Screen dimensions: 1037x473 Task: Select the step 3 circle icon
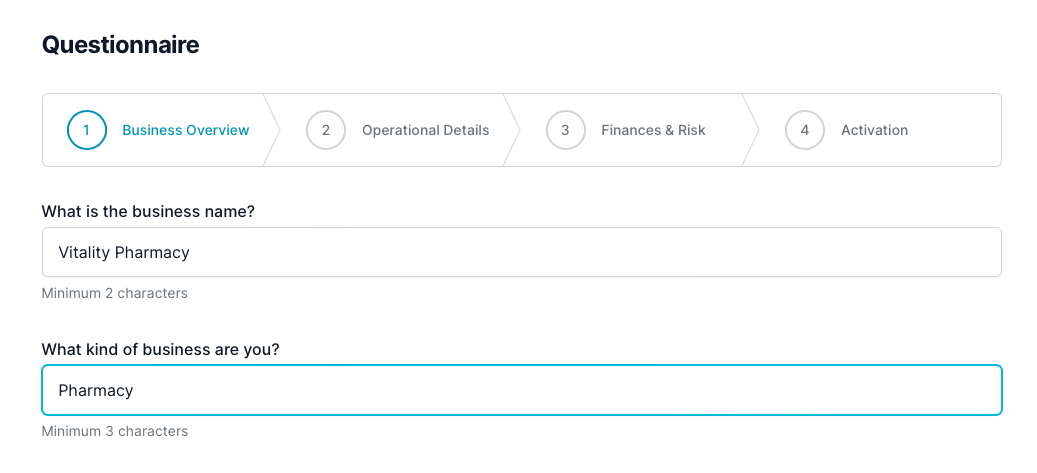(x=565, y=130)
